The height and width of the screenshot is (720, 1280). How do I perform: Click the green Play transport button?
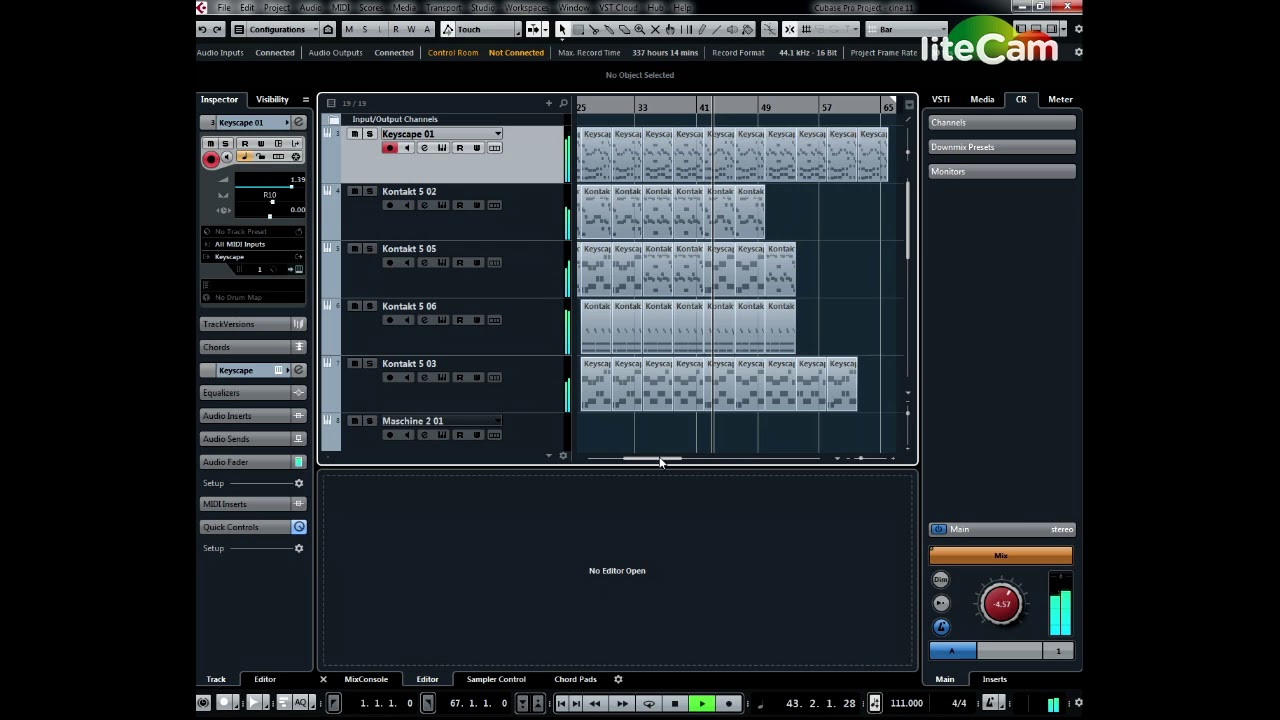(x=702, y=703)
